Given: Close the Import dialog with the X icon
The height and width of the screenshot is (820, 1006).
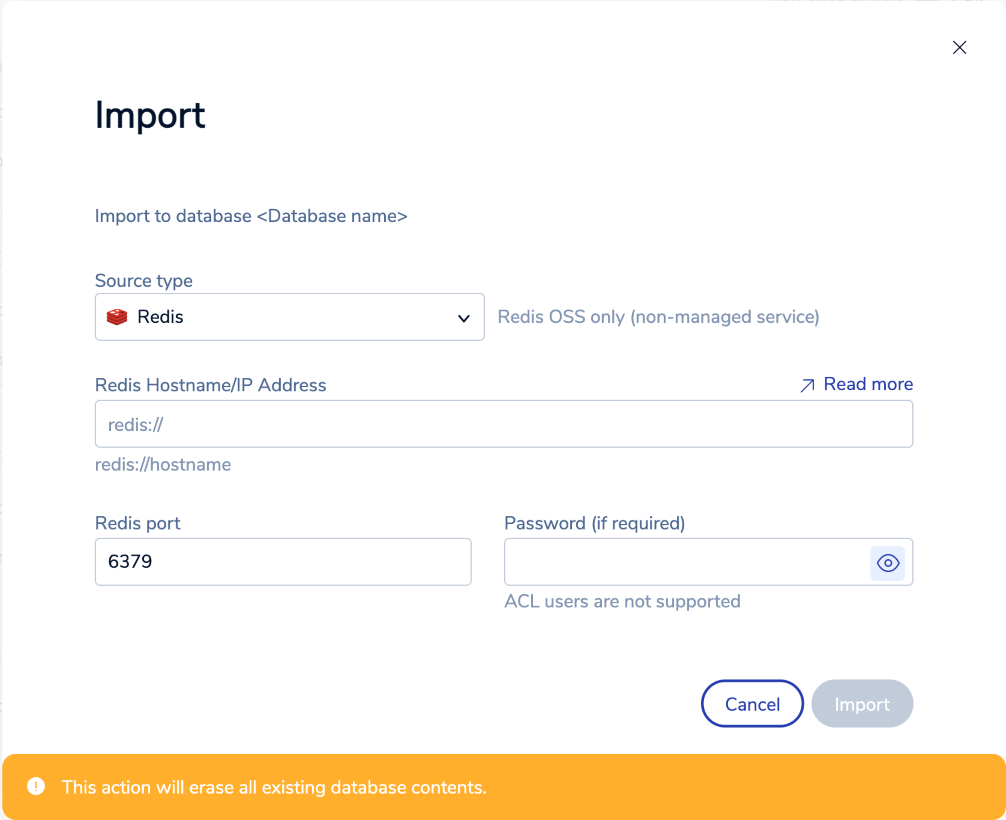Looking at the screenshot, I should click(959, 48).
